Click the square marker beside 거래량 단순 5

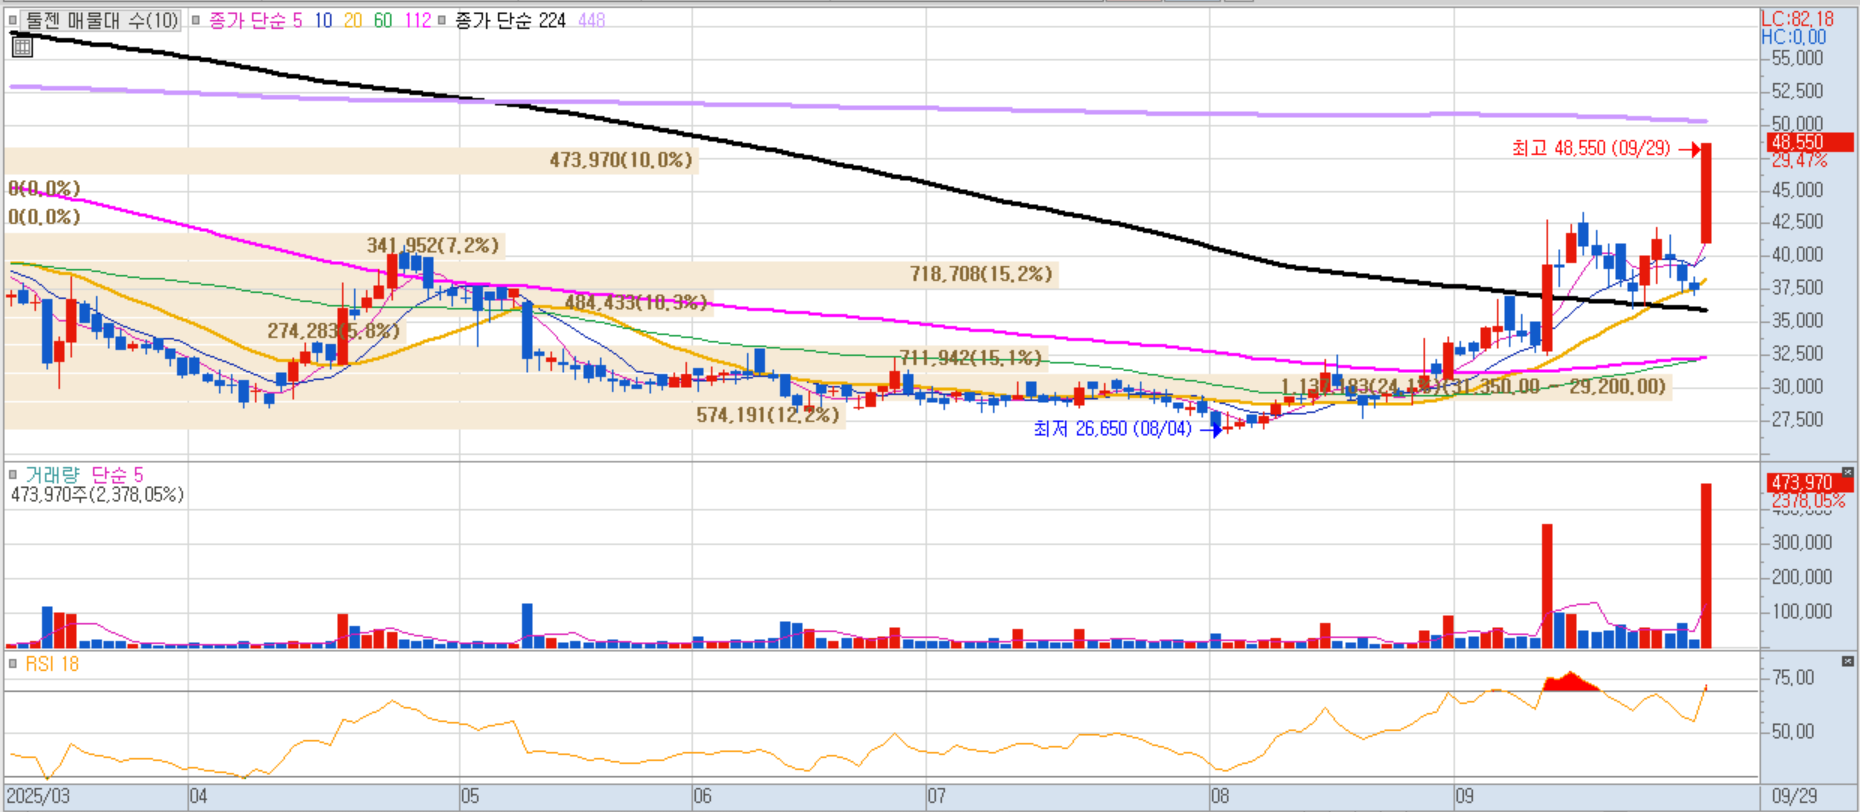[x=13, y=474]
